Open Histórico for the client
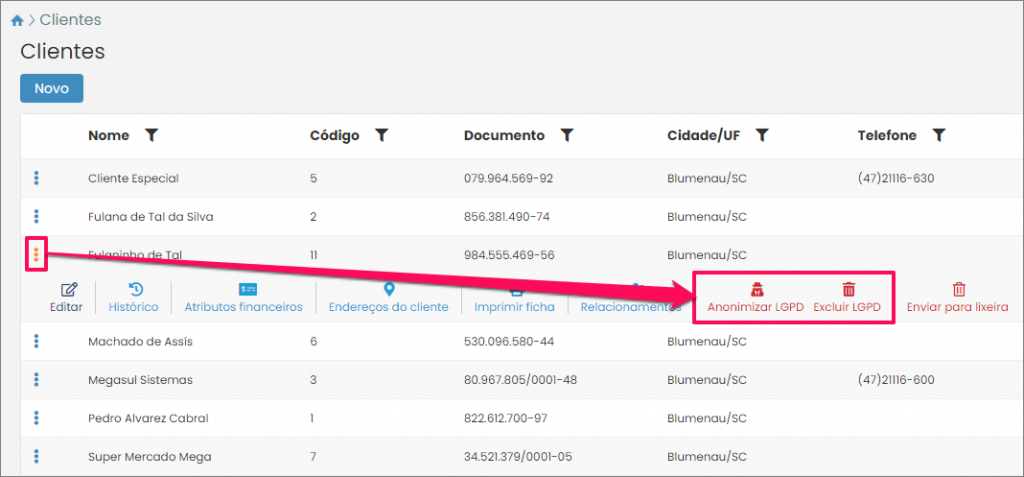Viewport: 1024px width, 477px height. click(133, 298)
